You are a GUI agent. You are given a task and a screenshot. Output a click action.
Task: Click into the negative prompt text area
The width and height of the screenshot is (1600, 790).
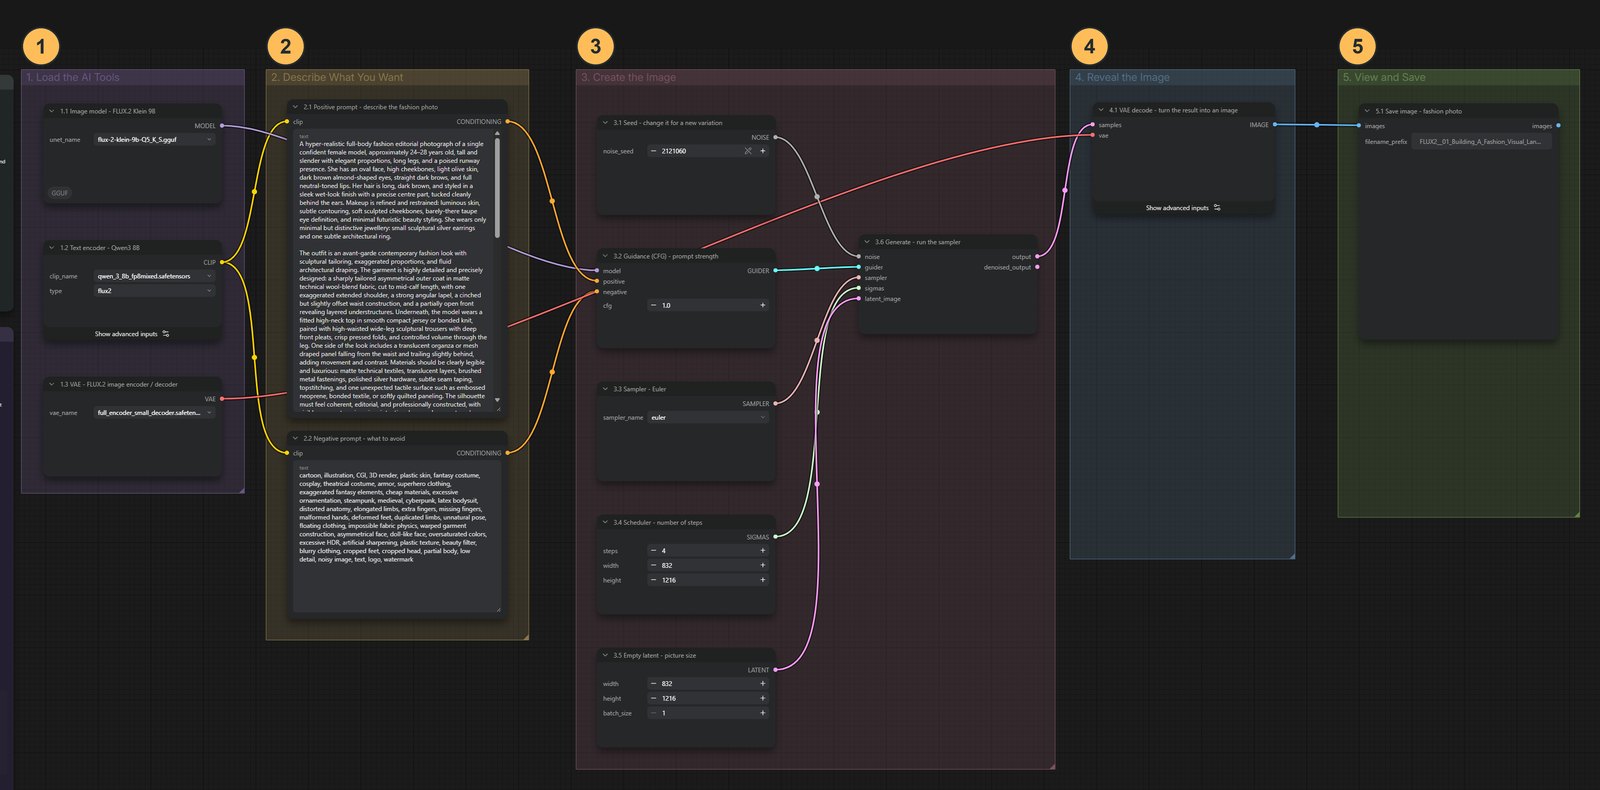(x=397, y=538)
